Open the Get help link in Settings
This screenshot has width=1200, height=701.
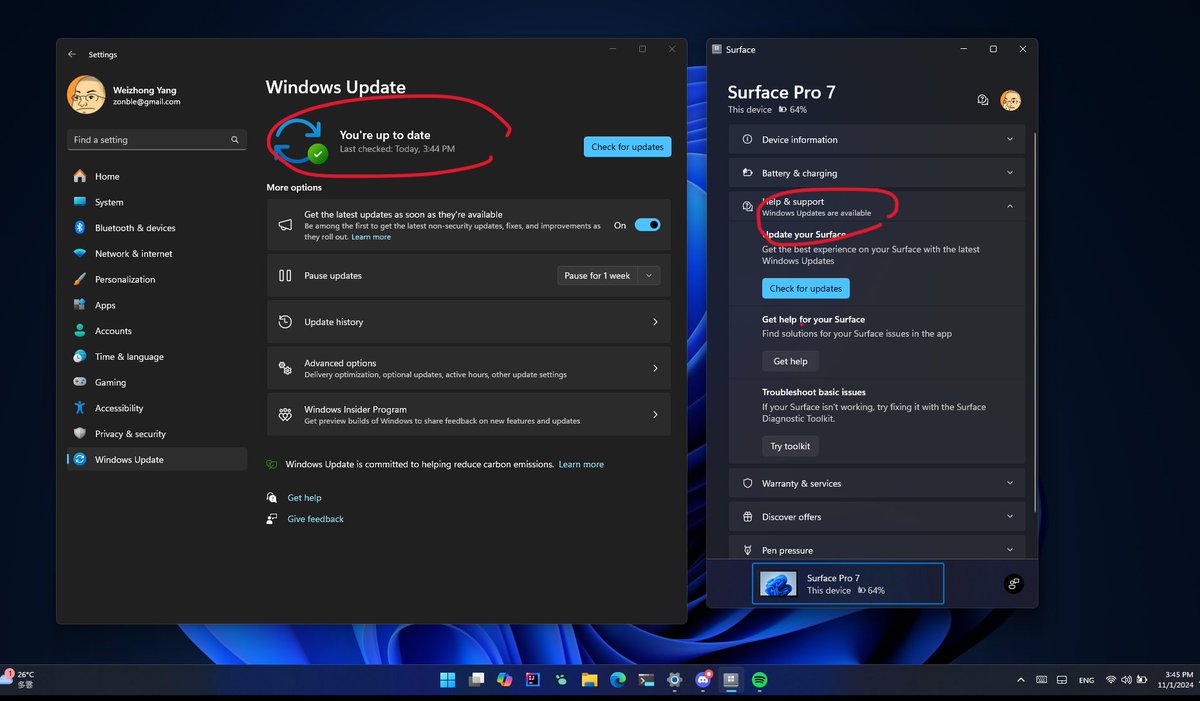tap(304, 498)
